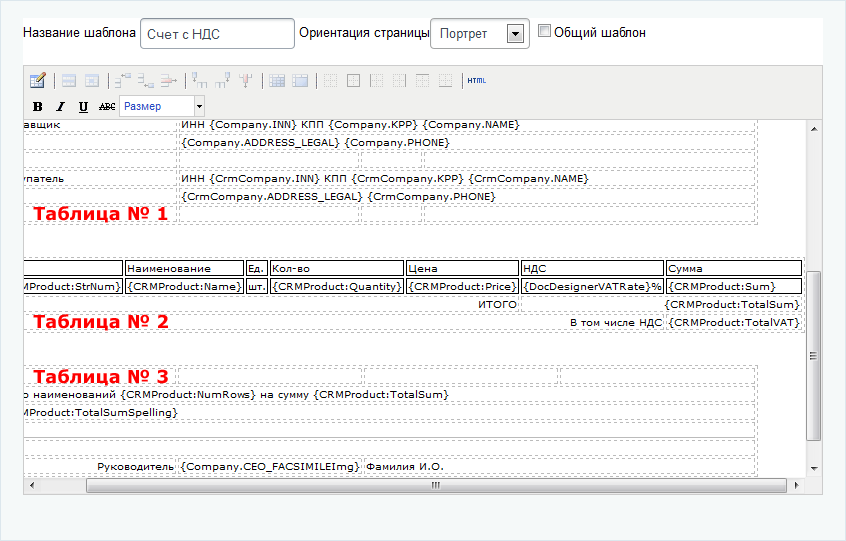Toggle italic text formatting
The height and width of the screenshot is (541, 846).
pyautogui.click(x=60, y=106)
